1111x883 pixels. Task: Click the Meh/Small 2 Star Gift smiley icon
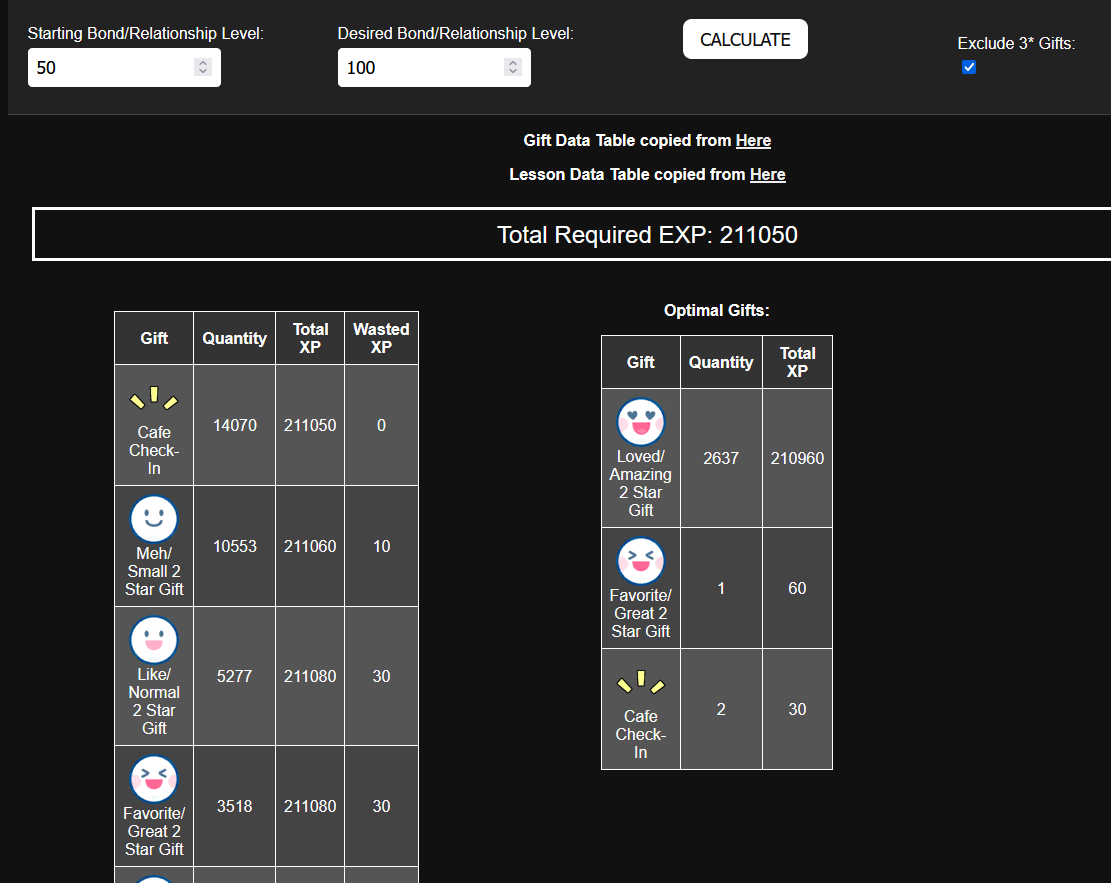[154, 519]
